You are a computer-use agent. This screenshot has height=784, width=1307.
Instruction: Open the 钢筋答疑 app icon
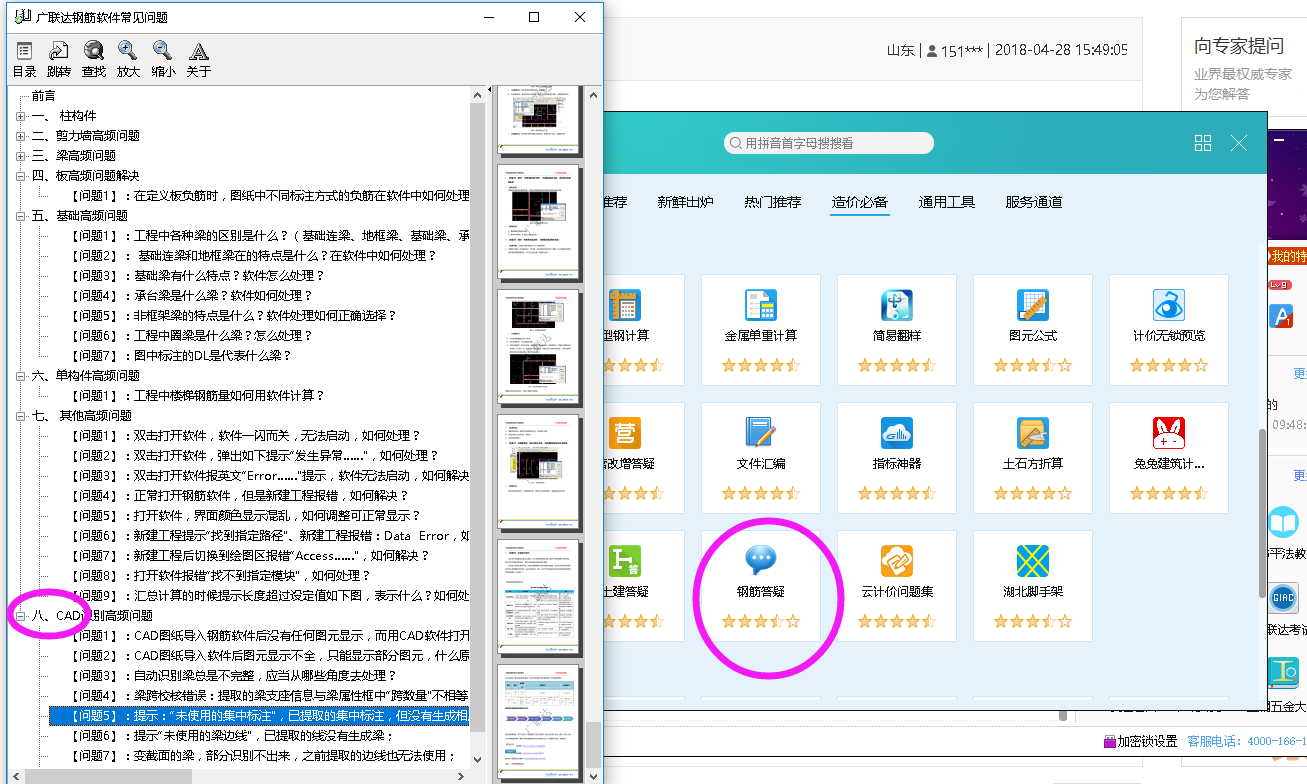tap(761, 561)
